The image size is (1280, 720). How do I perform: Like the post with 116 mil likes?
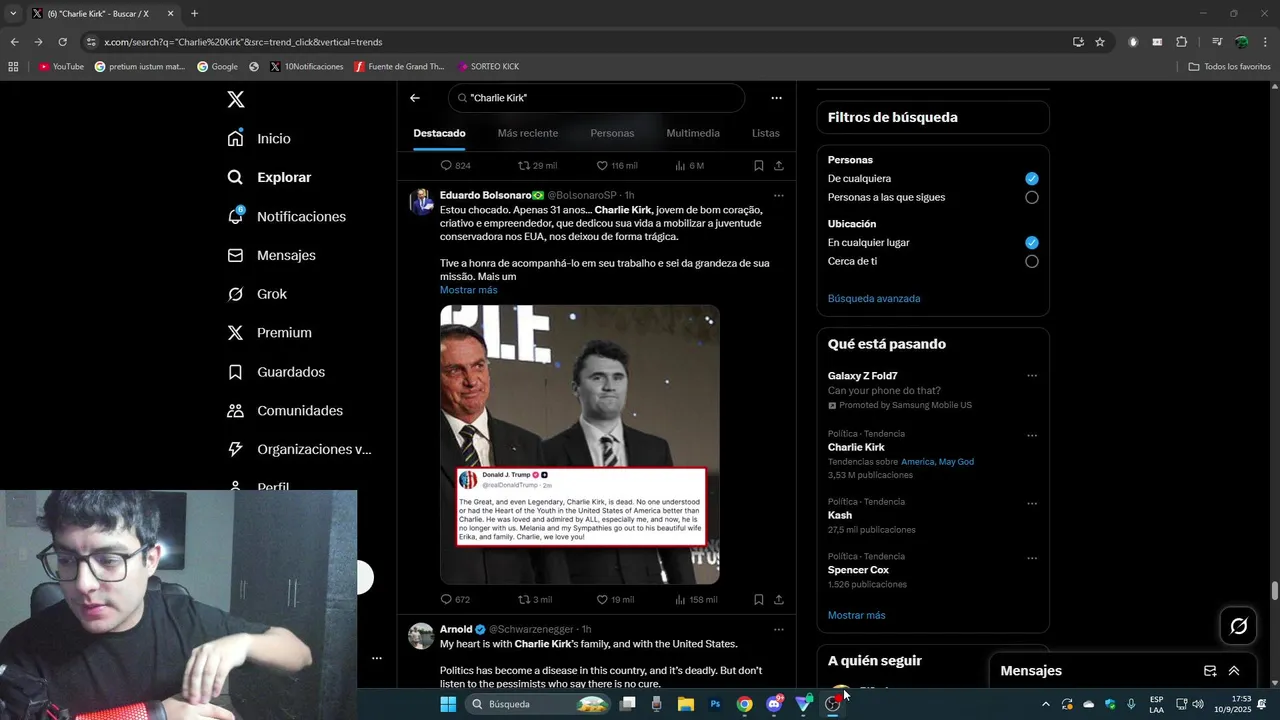(616, 166)
